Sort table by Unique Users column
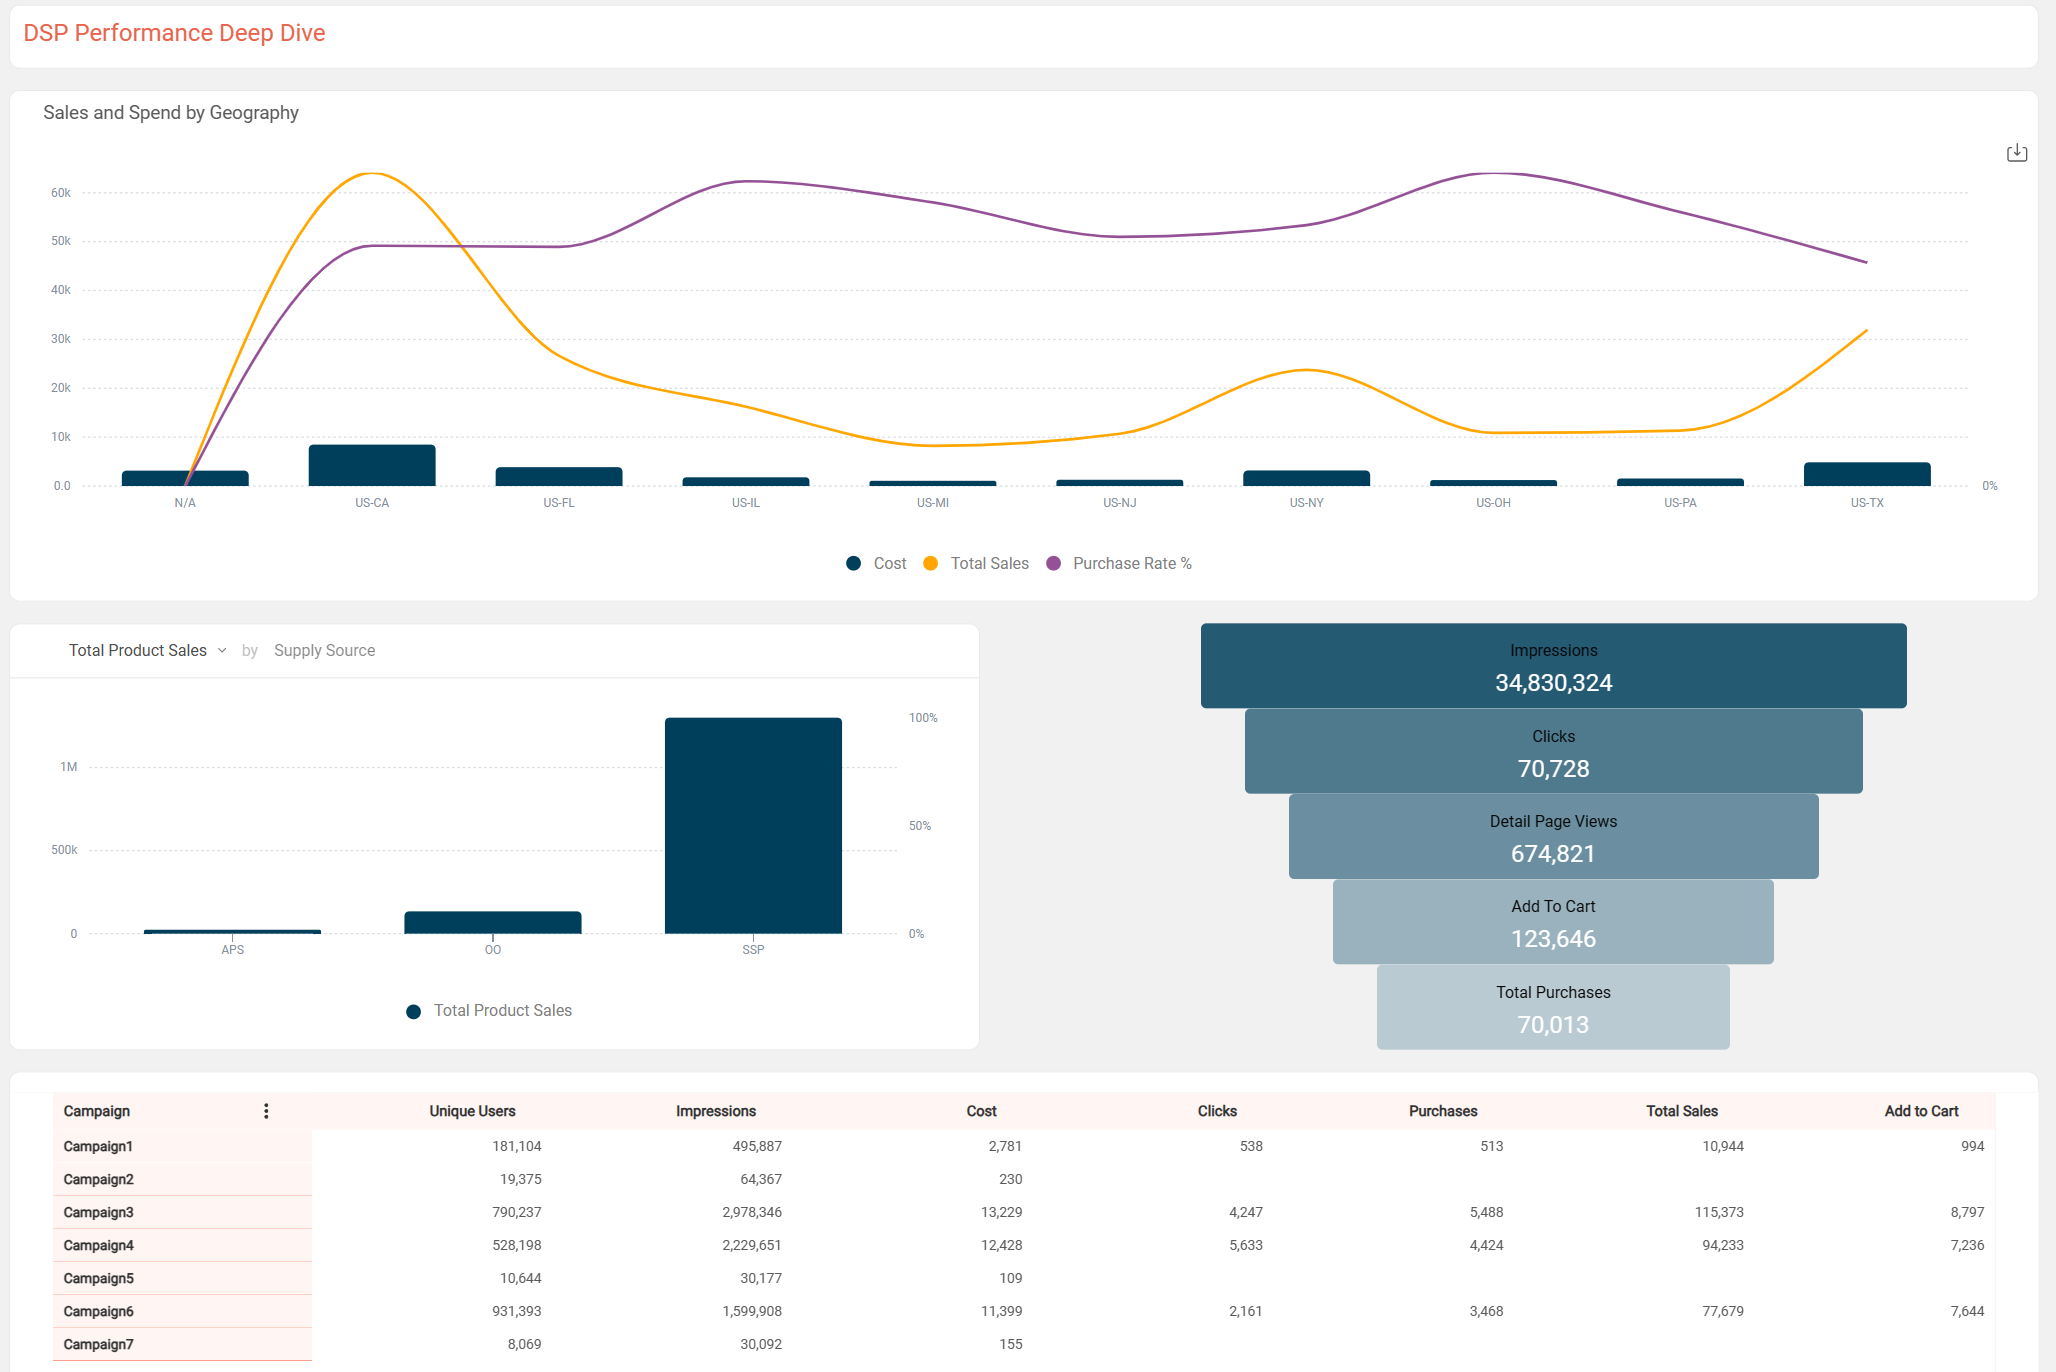This screenshot has height=1372, width=2056. pos(472,1111)
